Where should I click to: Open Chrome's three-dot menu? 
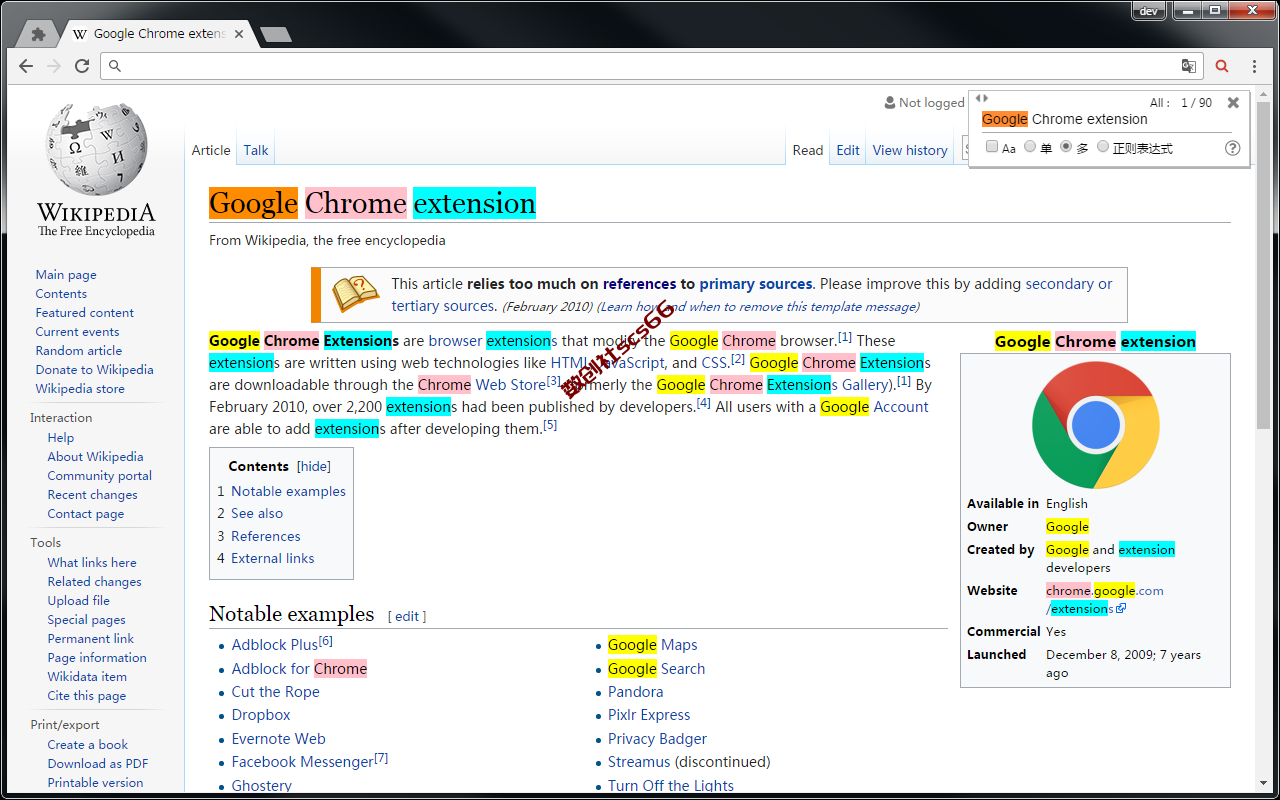(1254, 66)
